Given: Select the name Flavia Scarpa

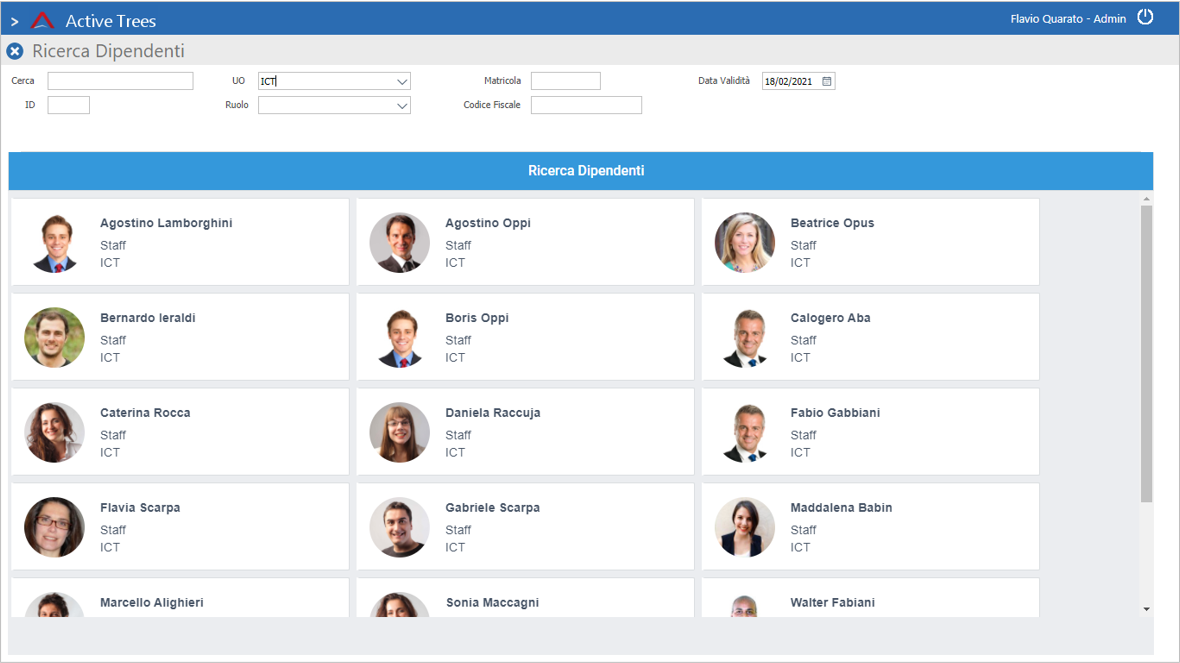Looking at the screenshot, I should coord(140,507).
